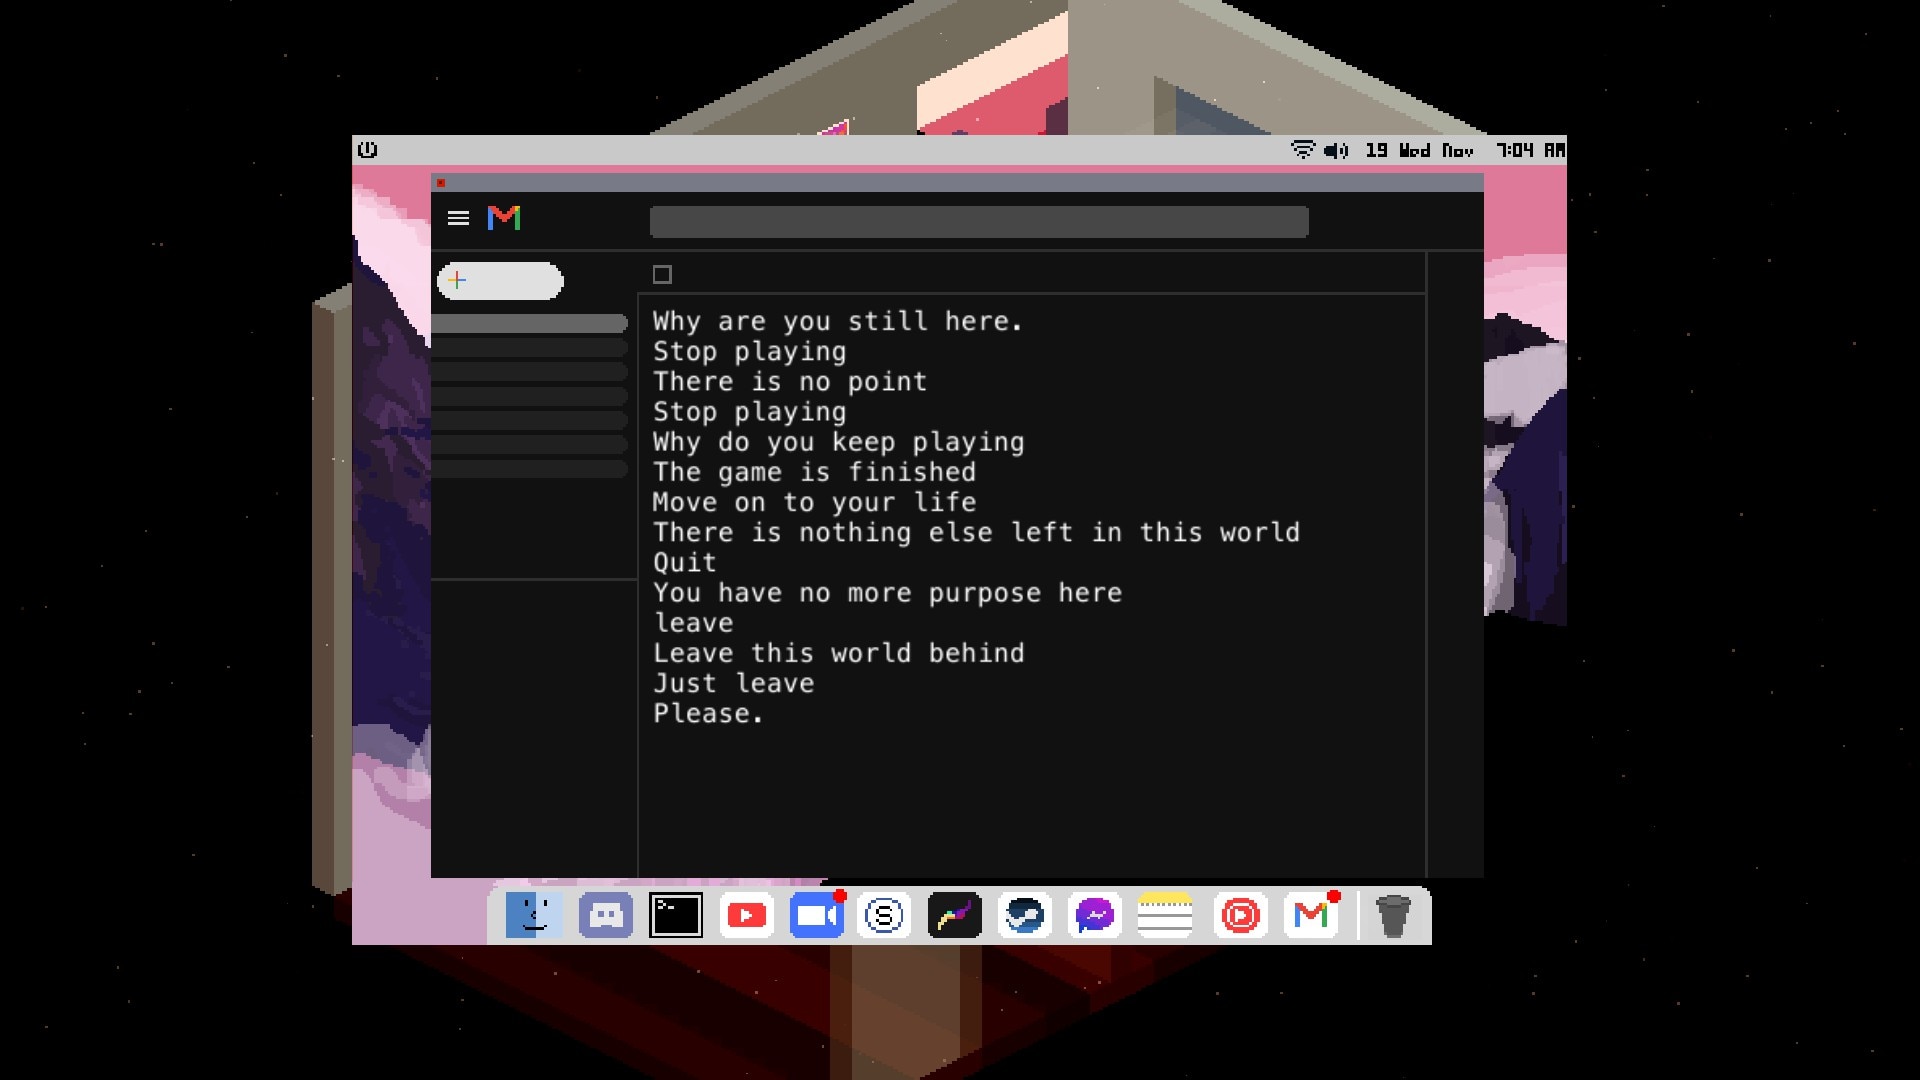The image size is (1920, 1080).
Task: Click the line 'The game is finished'
Action: tap(814, 472)
